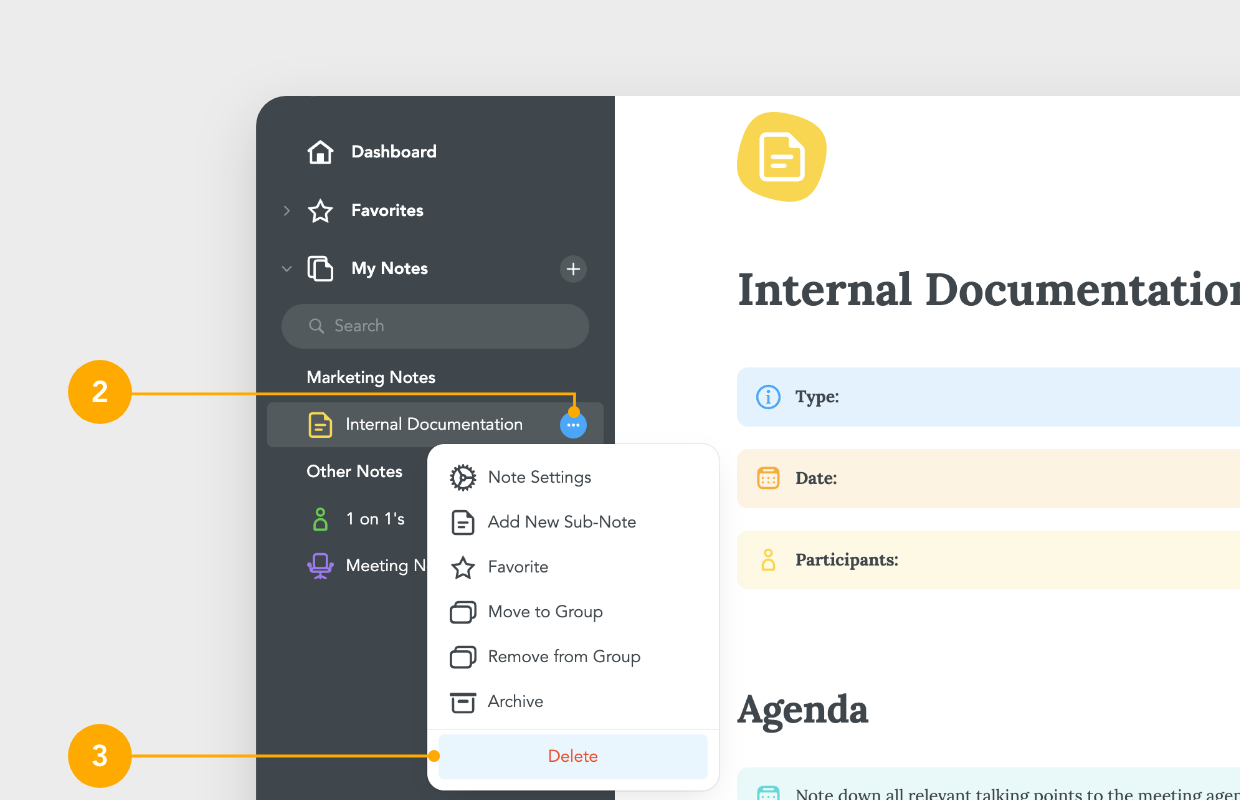1240x800 pixels.
Task: Open the 1 on 1's note
Action: (375, 519)
